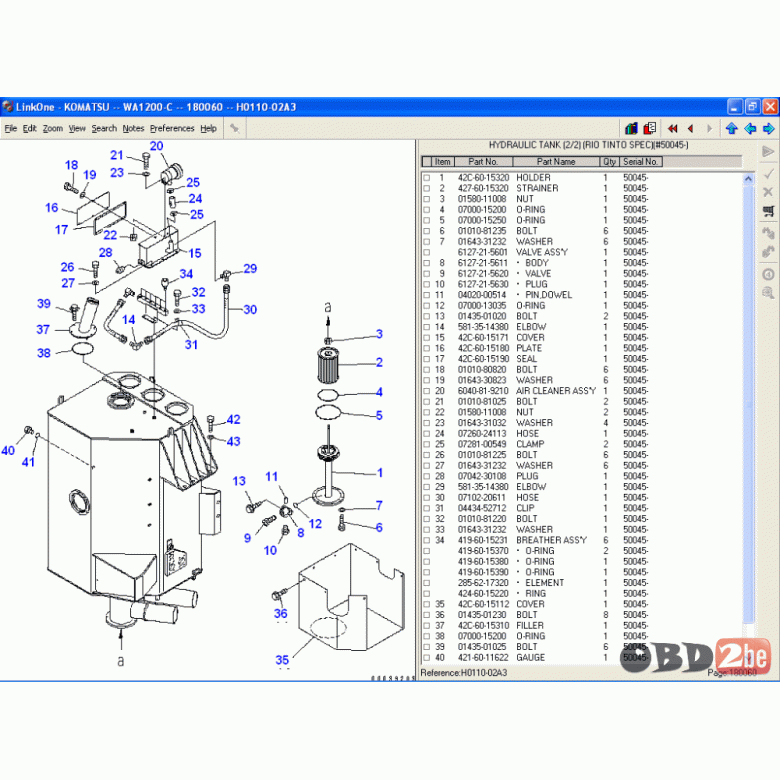The width and height of the screenshot is (780, 780).
Task: Select part number 04434-52712 CLIP
Action: 482,508
